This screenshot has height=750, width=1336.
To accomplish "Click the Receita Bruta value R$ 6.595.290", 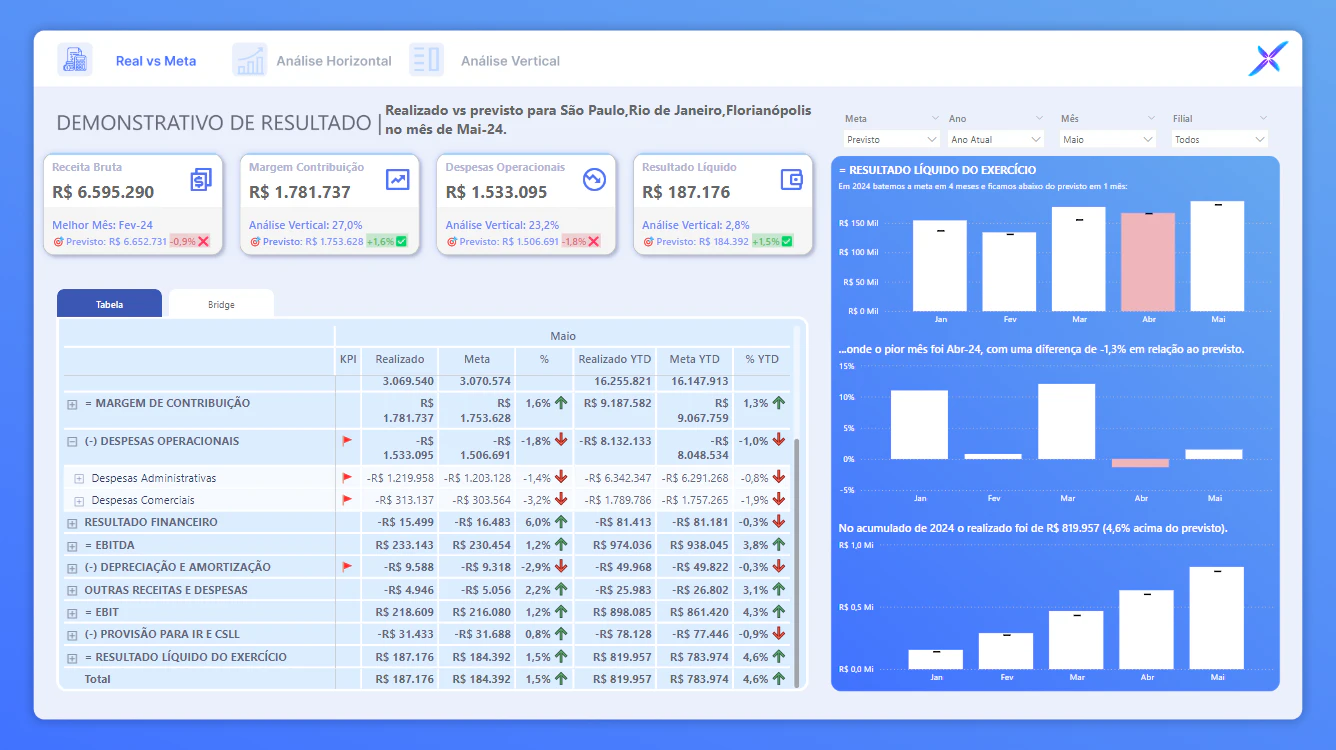I will 103,192.
